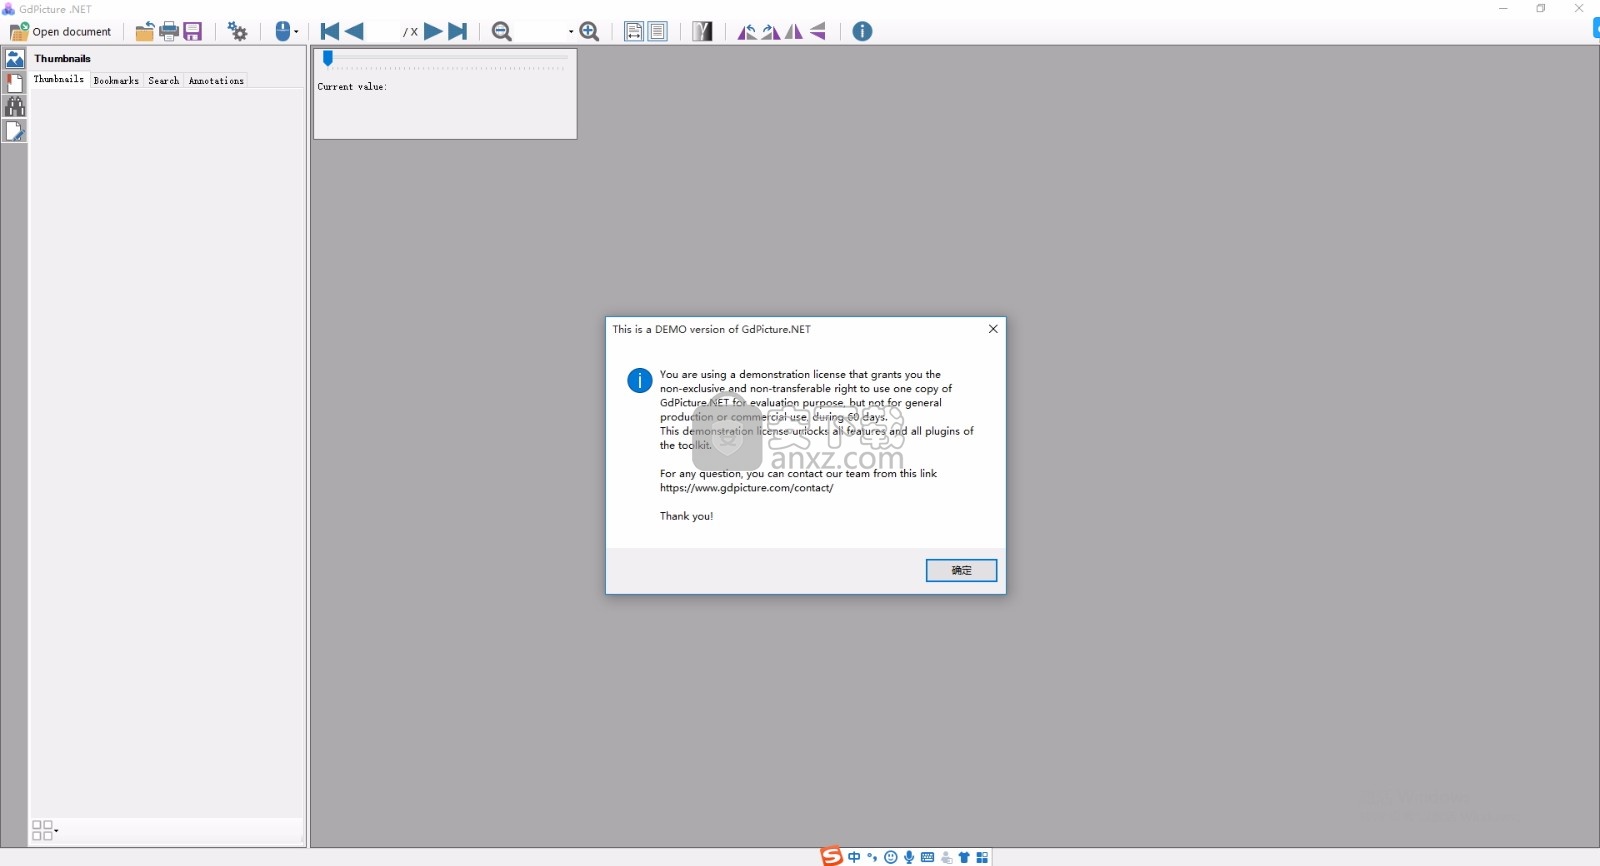Show thumbnails panel via sidebar image icon

point(15,59)
